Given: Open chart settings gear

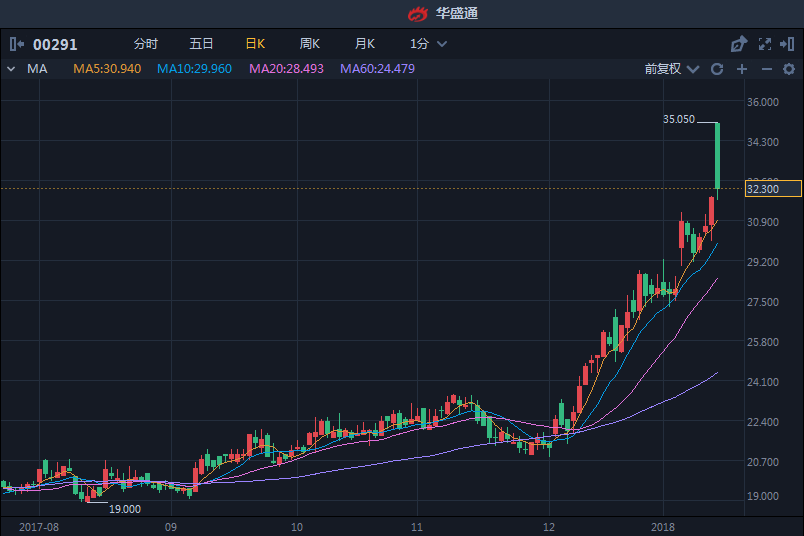Looking at the screenshot, I should (x=790, y=69).
